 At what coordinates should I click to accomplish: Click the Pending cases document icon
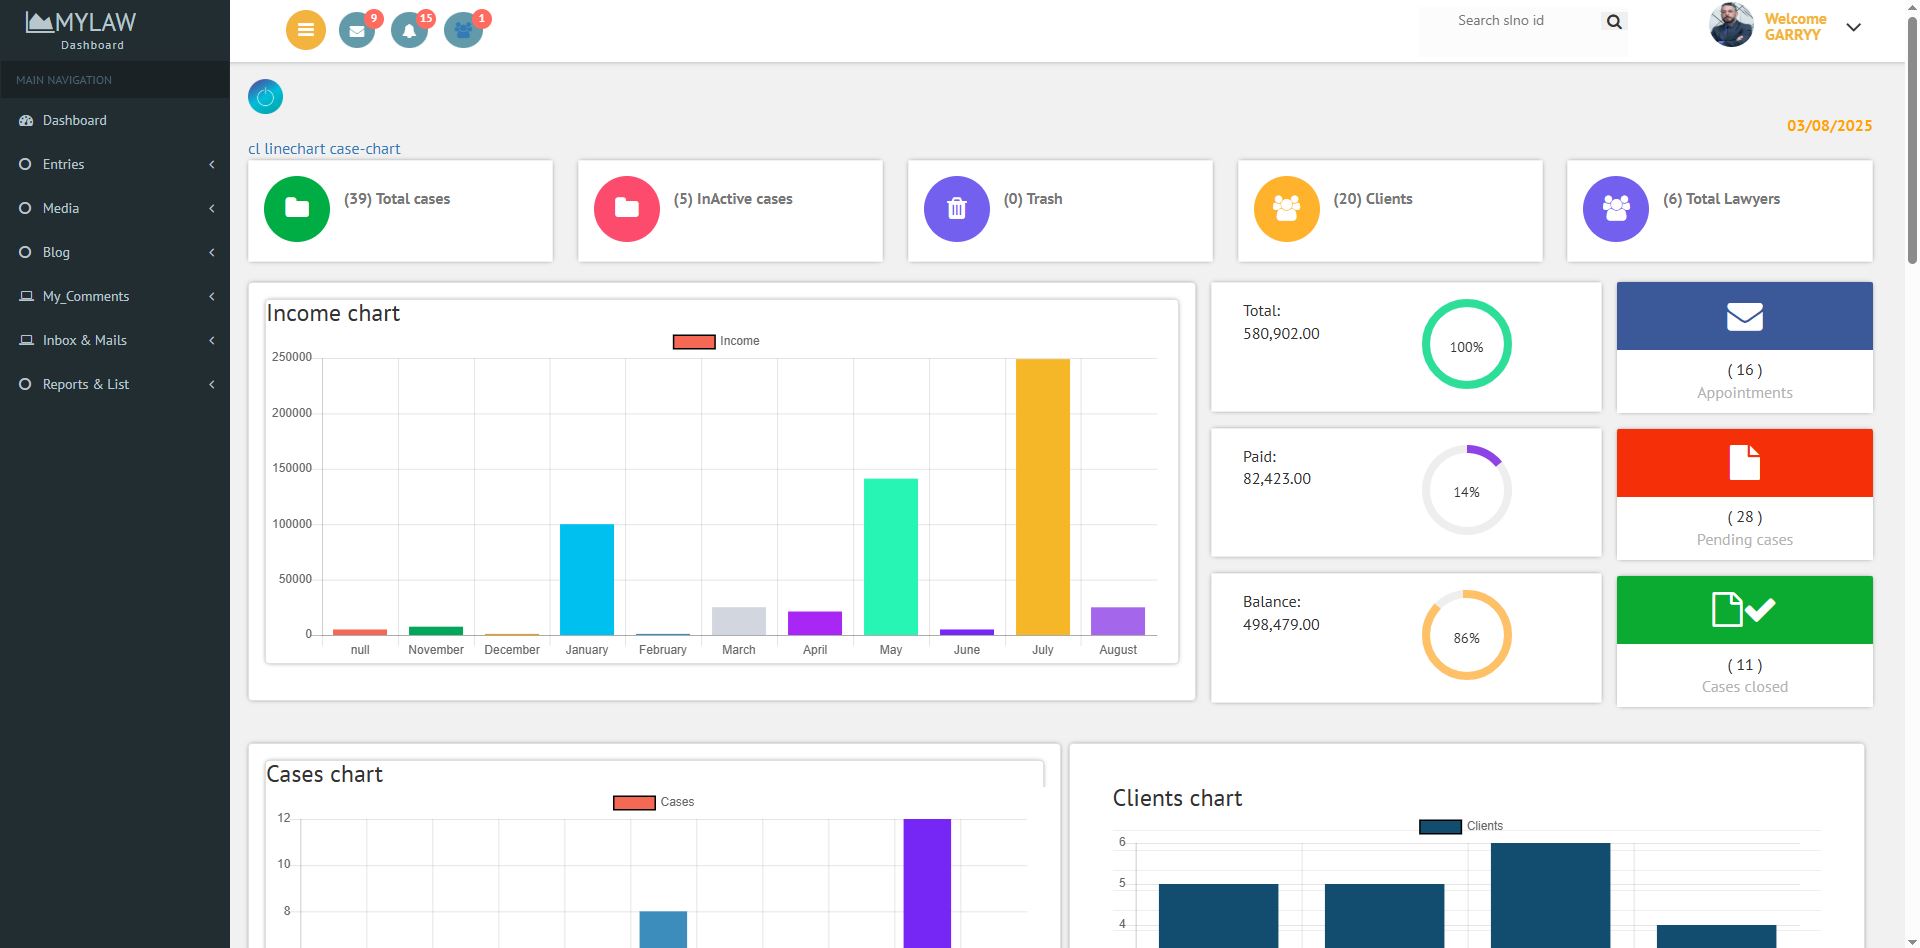pyautogui.click(x=1745, y=463)
